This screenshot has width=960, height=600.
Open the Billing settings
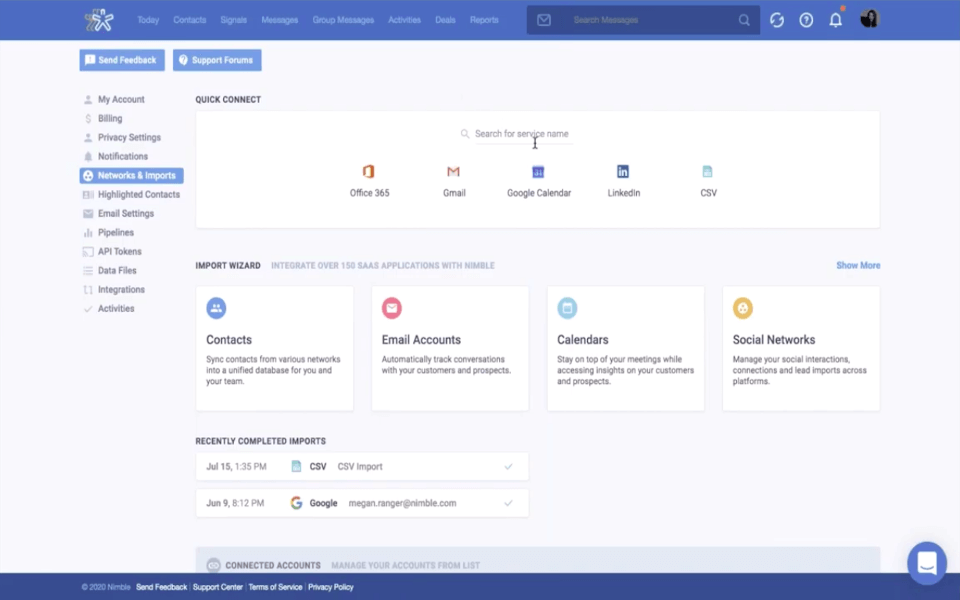[110, 118]
